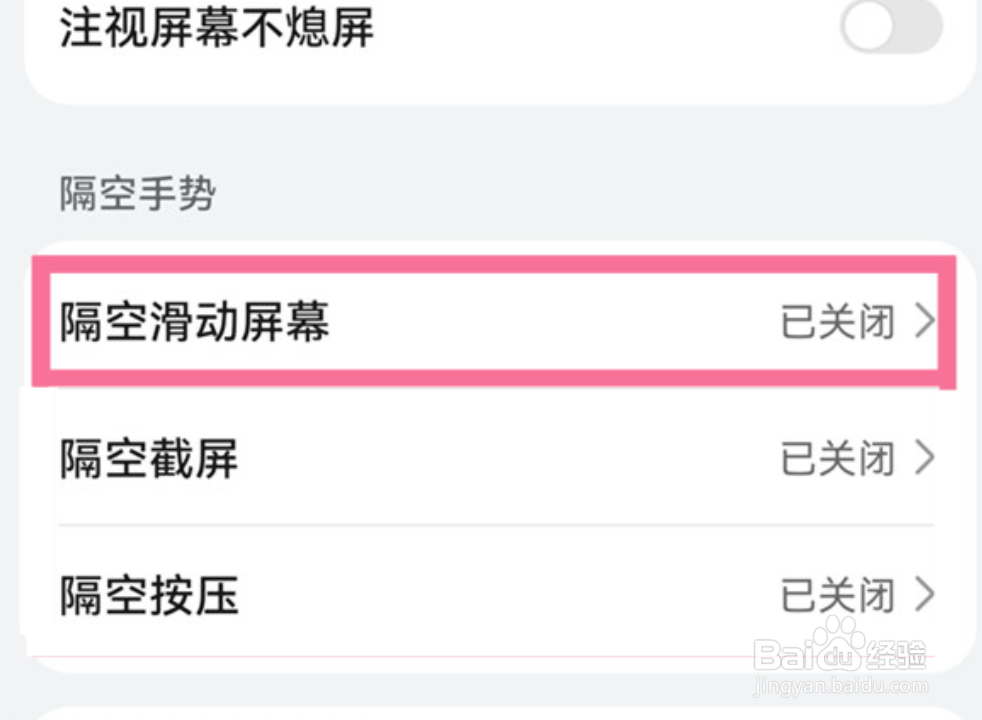
Task: Open the 隔空截屏 setting
Action: pyautogui.click(x=150, y=459)
